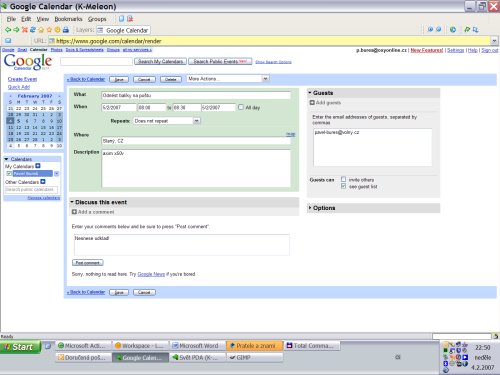Switch to GIMP in the taskbar
The height and width of the screenshot is (375, 500).
[255, 358]
